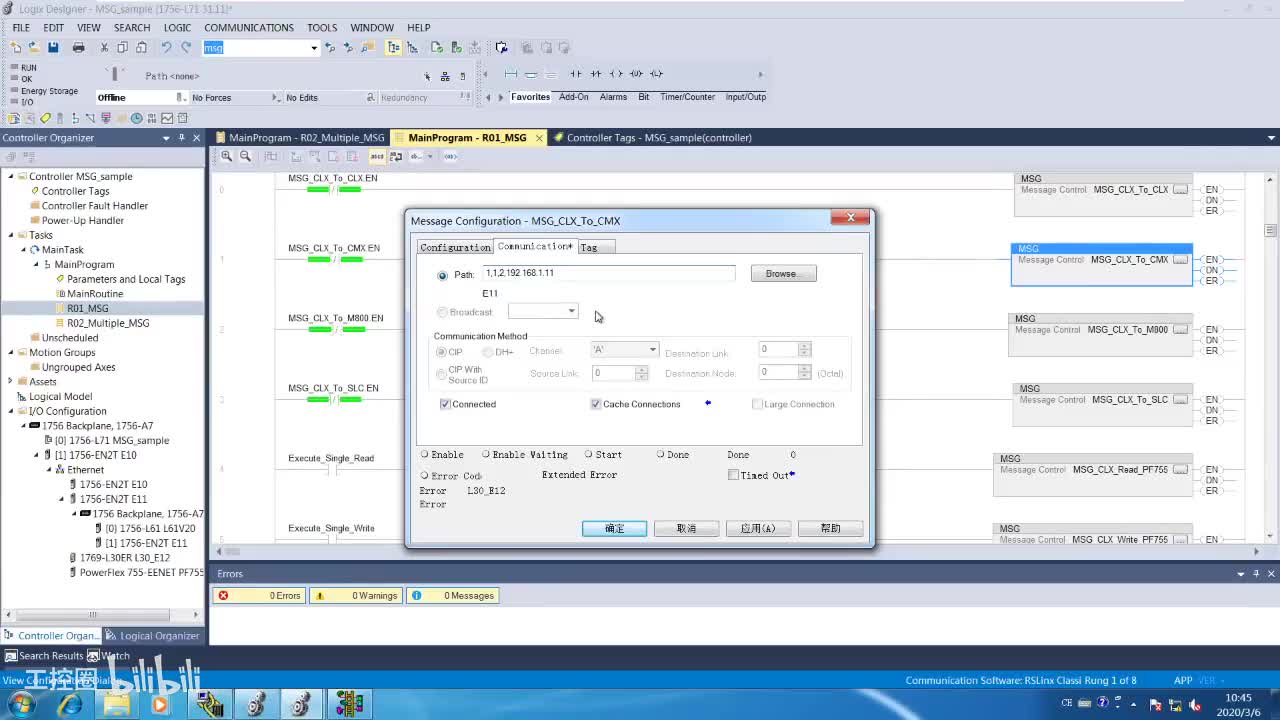Insert an Examine On contact instruction
Image resolution: width=1280 pixels, height=720 pixels.
click(576, 74)
